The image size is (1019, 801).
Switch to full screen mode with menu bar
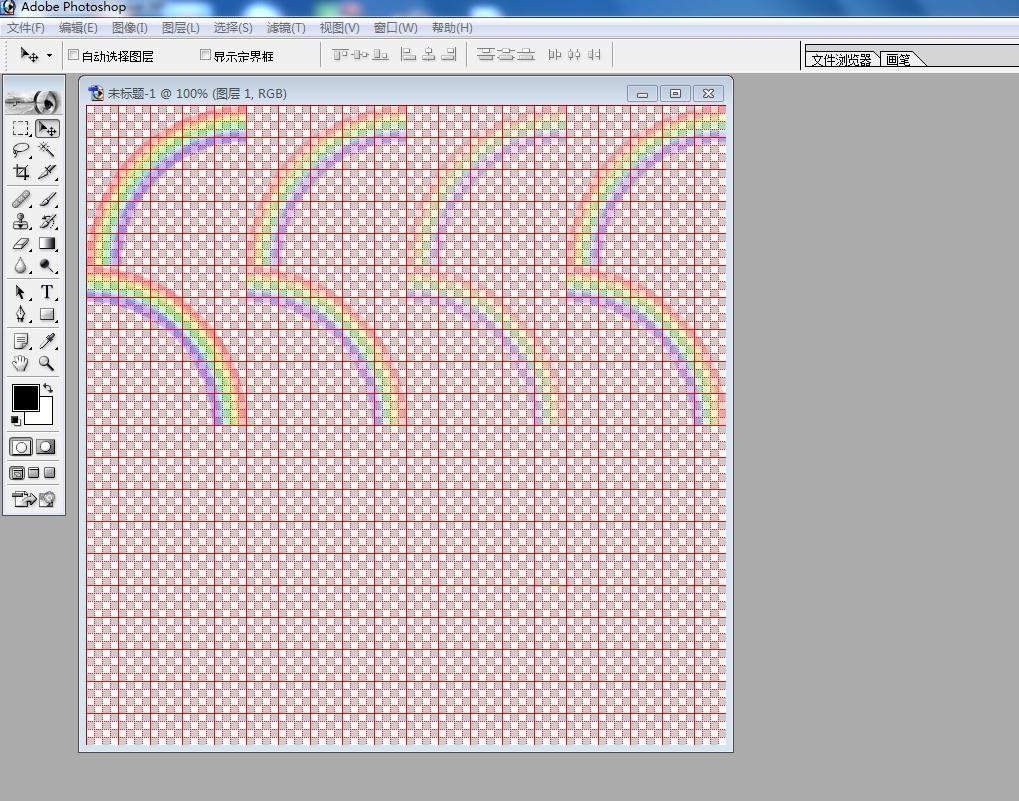(x=34, y=473)
